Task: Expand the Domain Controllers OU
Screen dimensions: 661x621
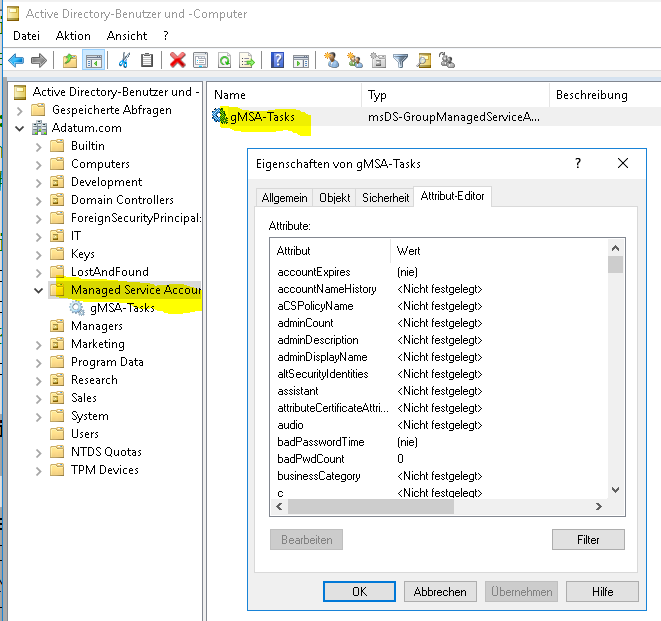Action: pyautogui.click(x=38, y=201)
